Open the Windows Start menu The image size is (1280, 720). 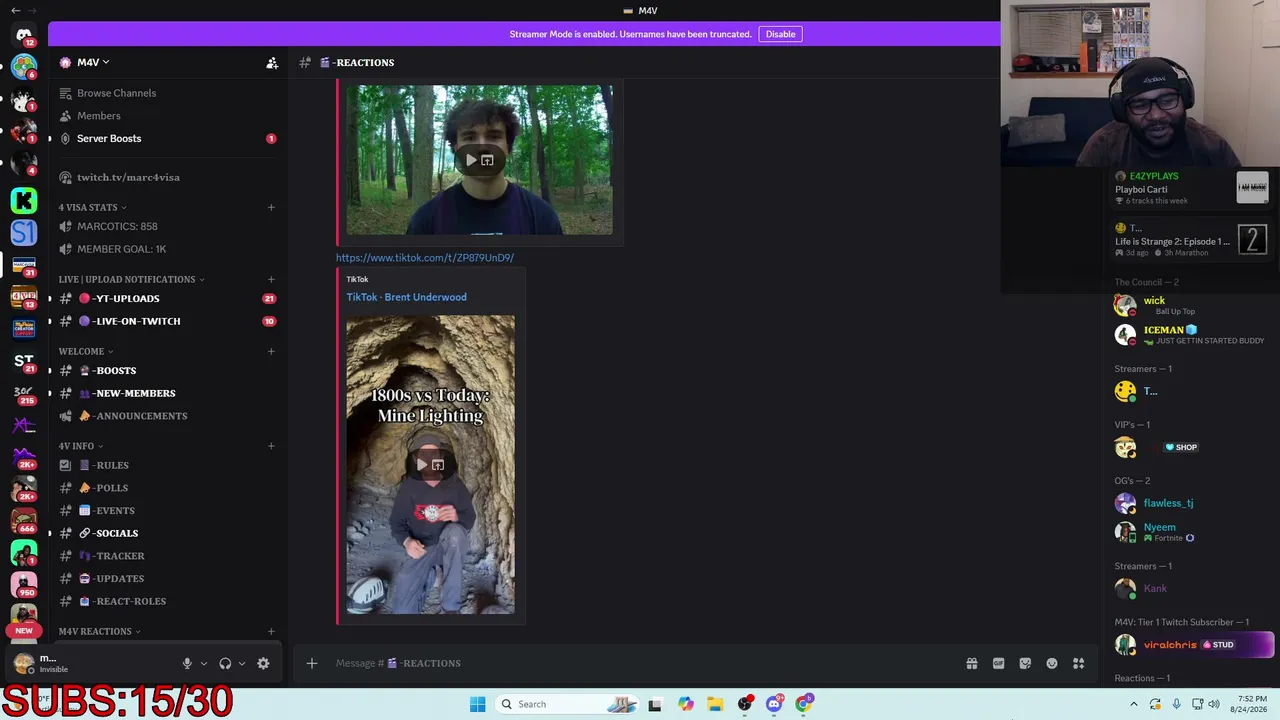coord(478,704)
